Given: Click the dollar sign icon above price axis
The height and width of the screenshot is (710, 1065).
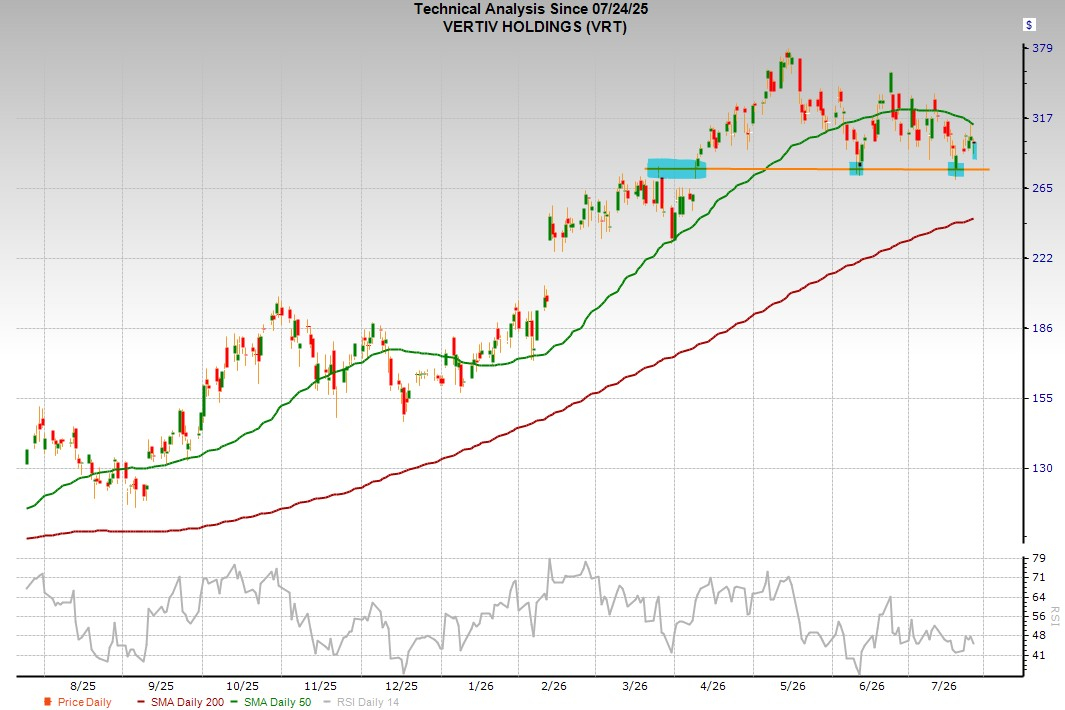Looking at the screenshot, I should [1029, 24].
